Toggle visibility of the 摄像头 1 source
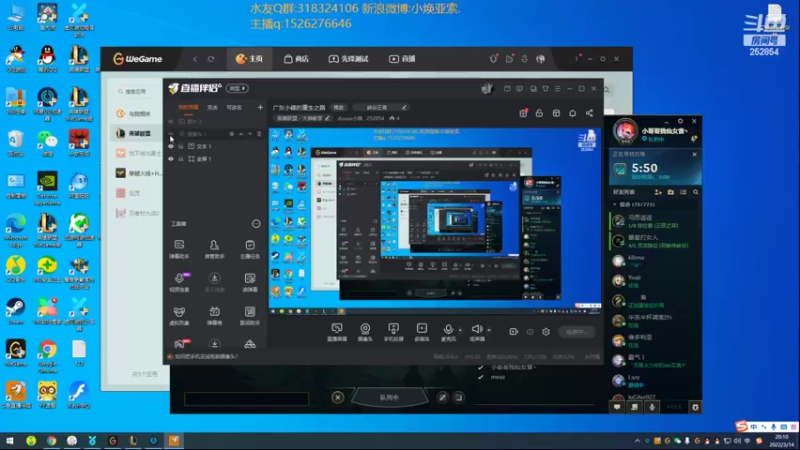This screenshot has height=450, width=800. [x=171, y=134]
